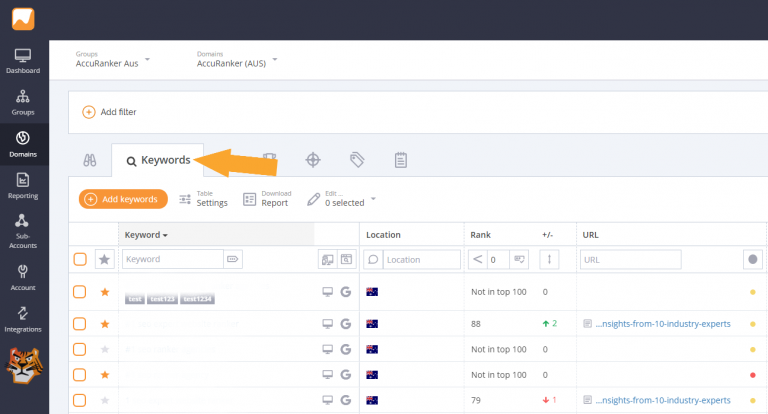Focus the Location filter input
The width and height of the screenshot is (768, 414).
(x=422, y=260)
